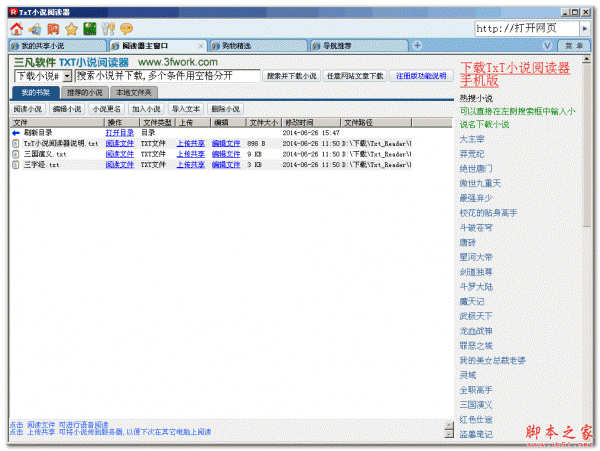Click the file icon of 三国演义.txt

[16, 154]
